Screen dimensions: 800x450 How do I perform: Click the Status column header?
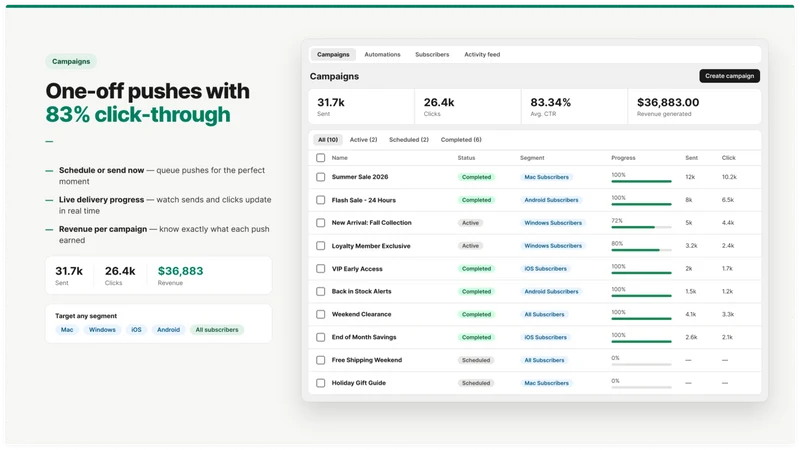pos(466,158)
